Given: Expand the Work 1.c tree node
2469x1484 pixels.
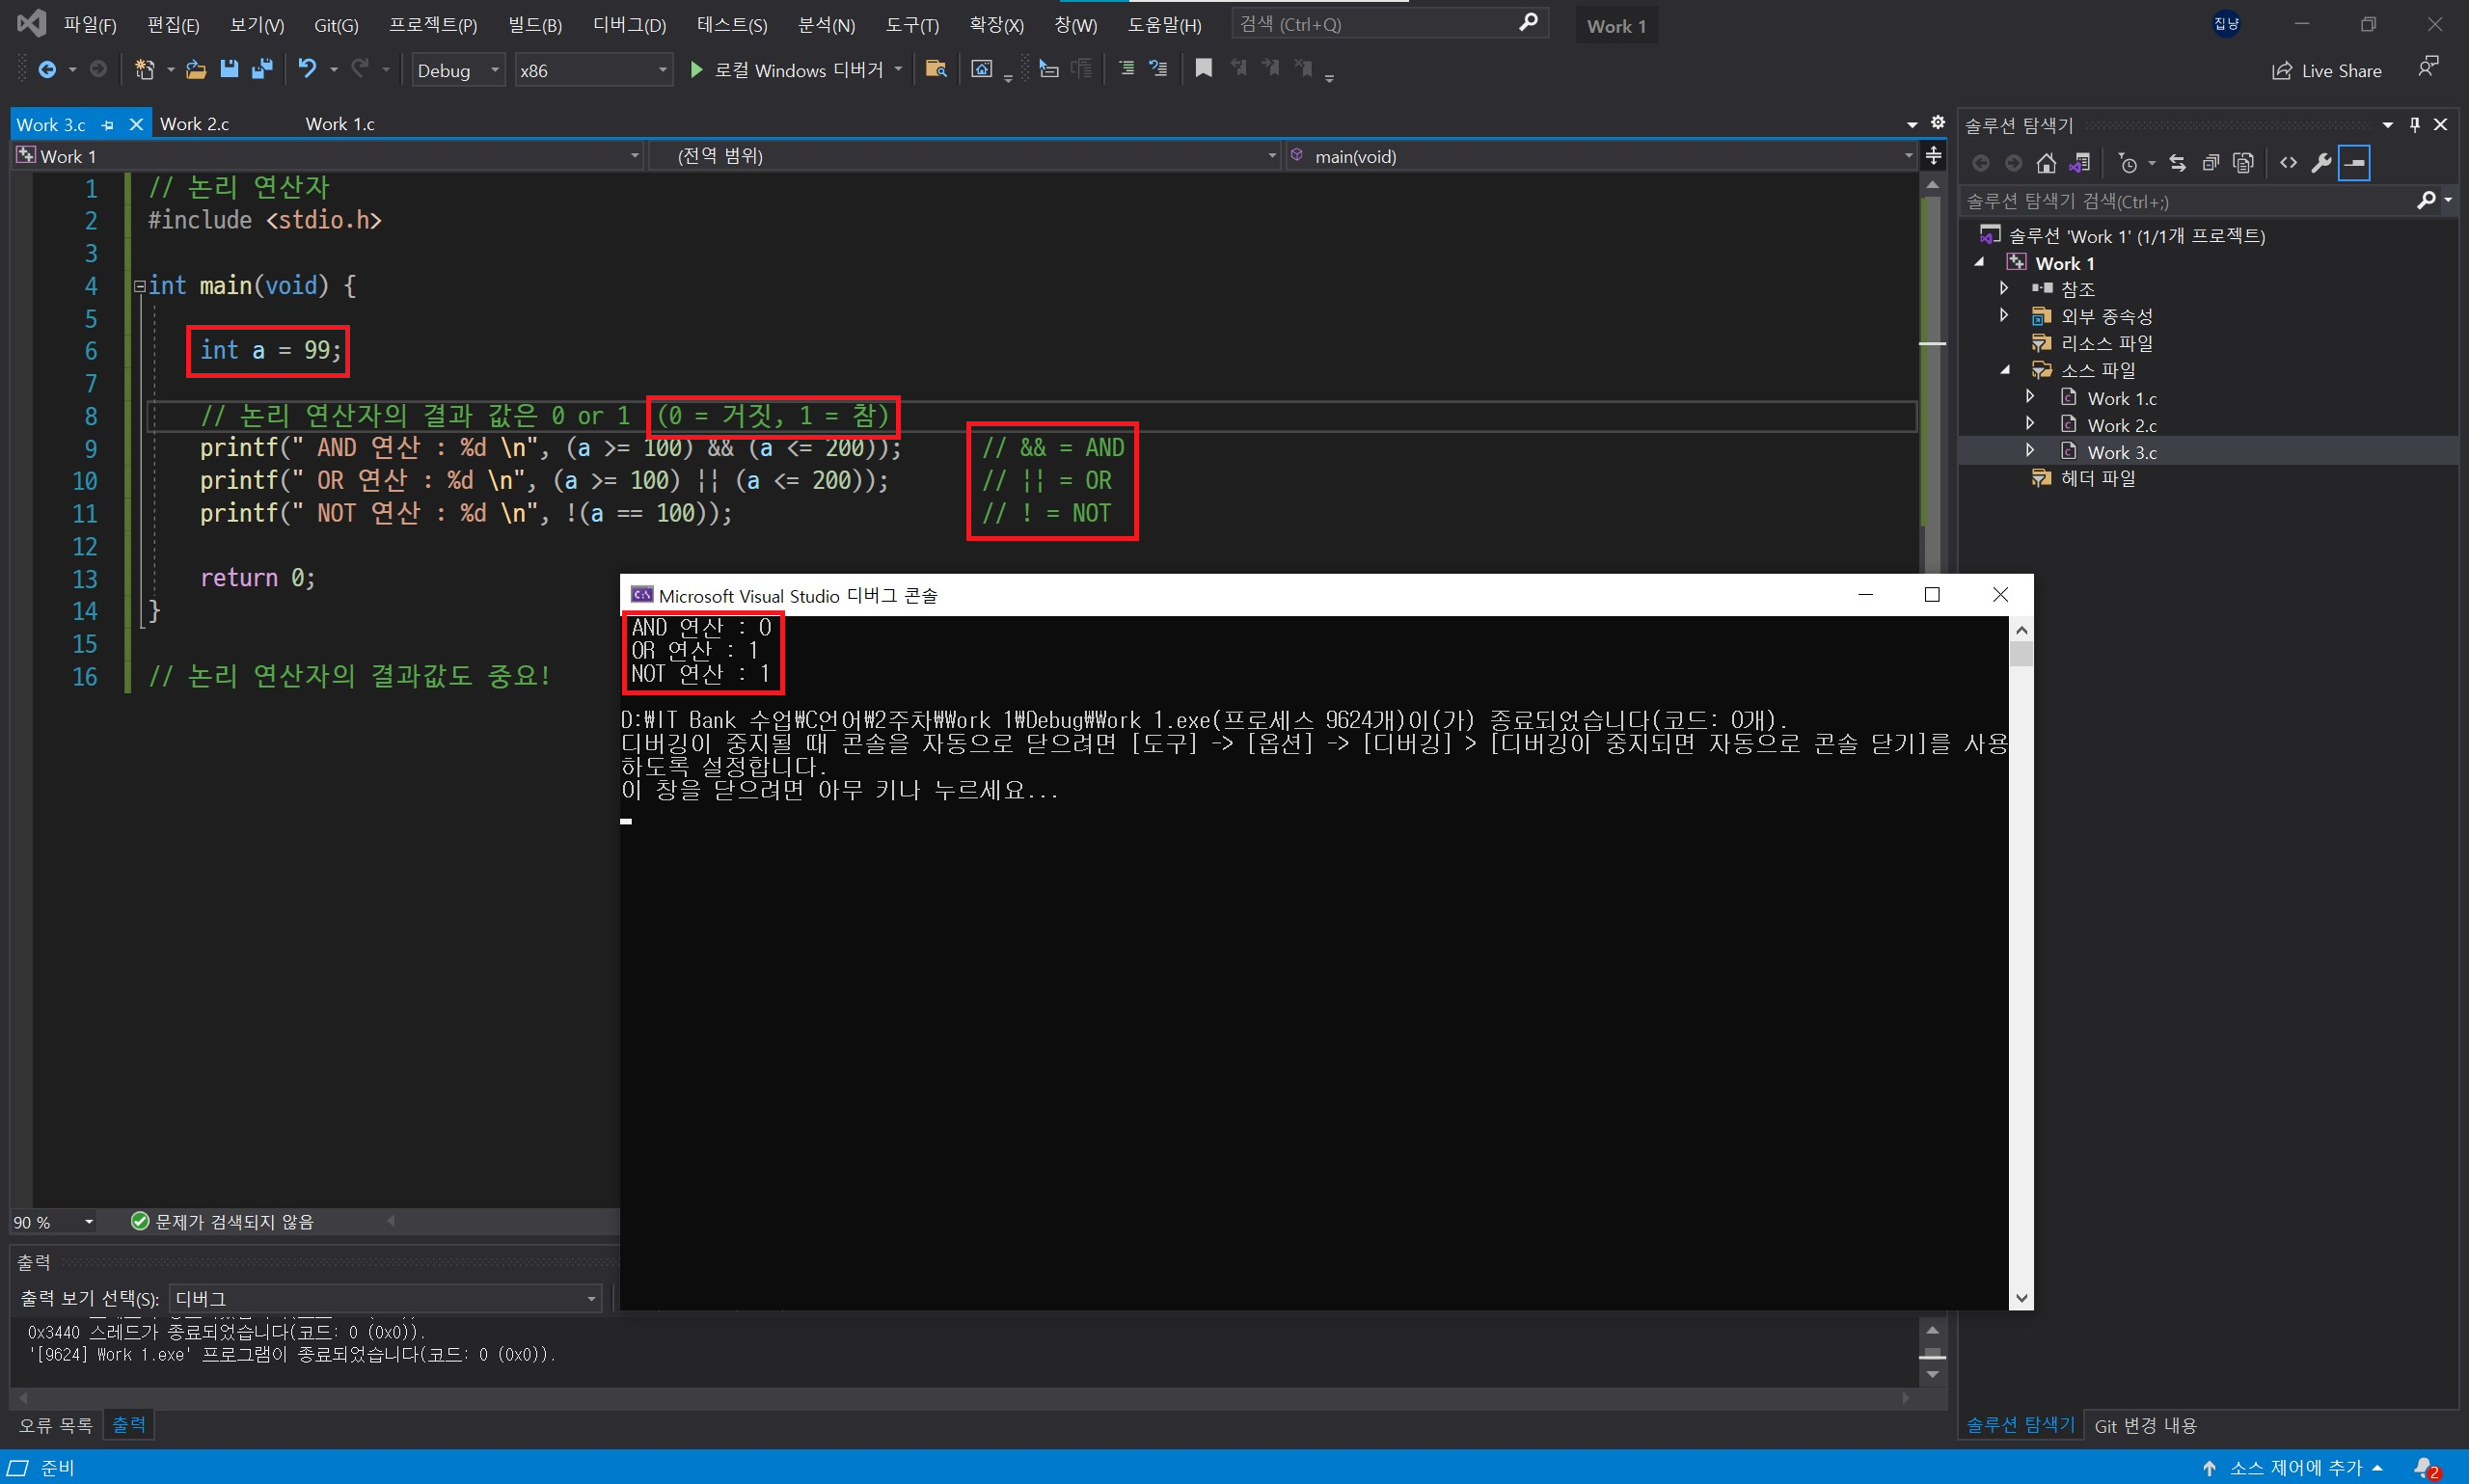Looking at the screenshot, I should (x=2030, y=398).
